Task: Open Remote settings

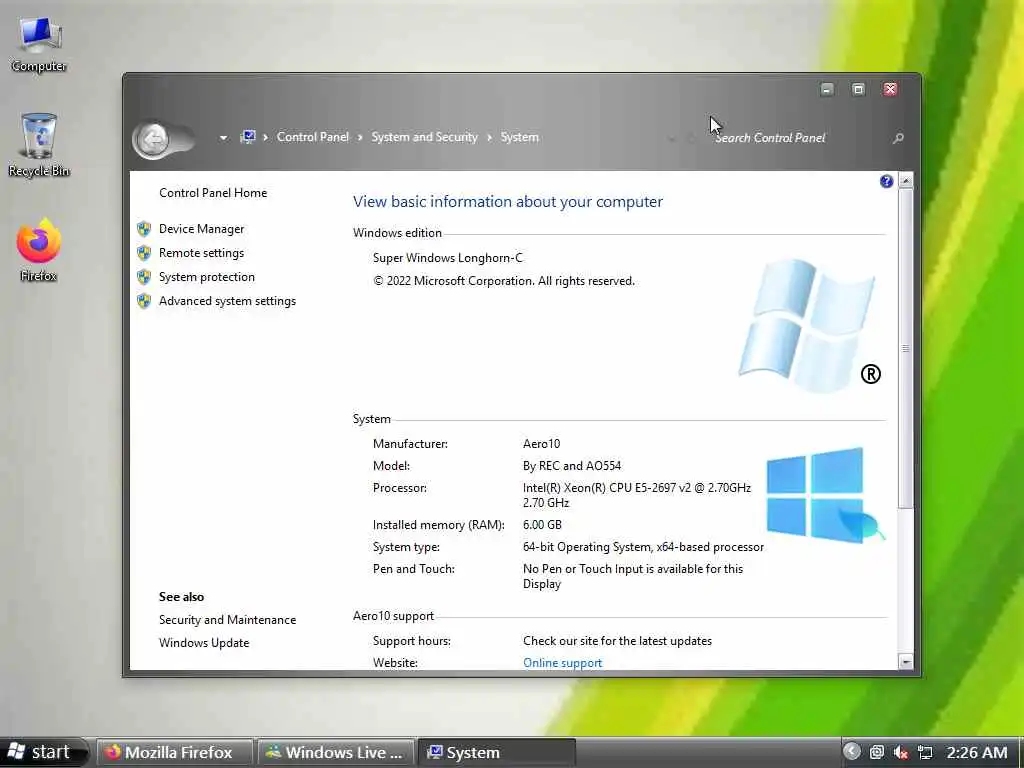Action: pos(201,253)
